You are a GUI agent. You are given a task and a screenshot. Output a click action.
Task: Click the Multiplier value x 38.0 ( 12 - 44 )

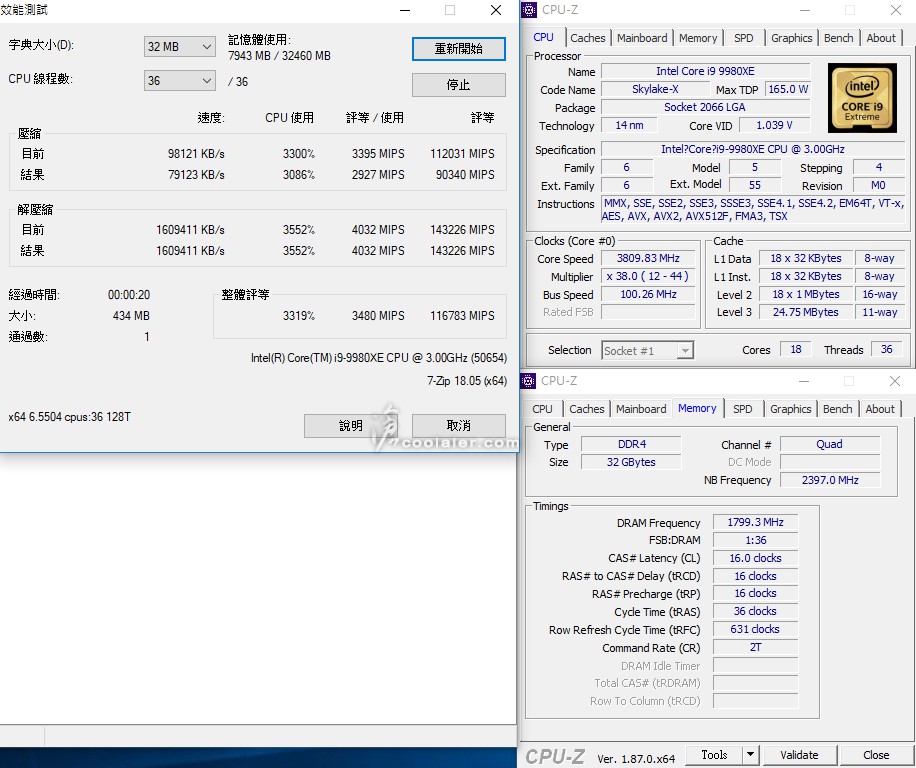pyautogui.click(x=648, y=276)
